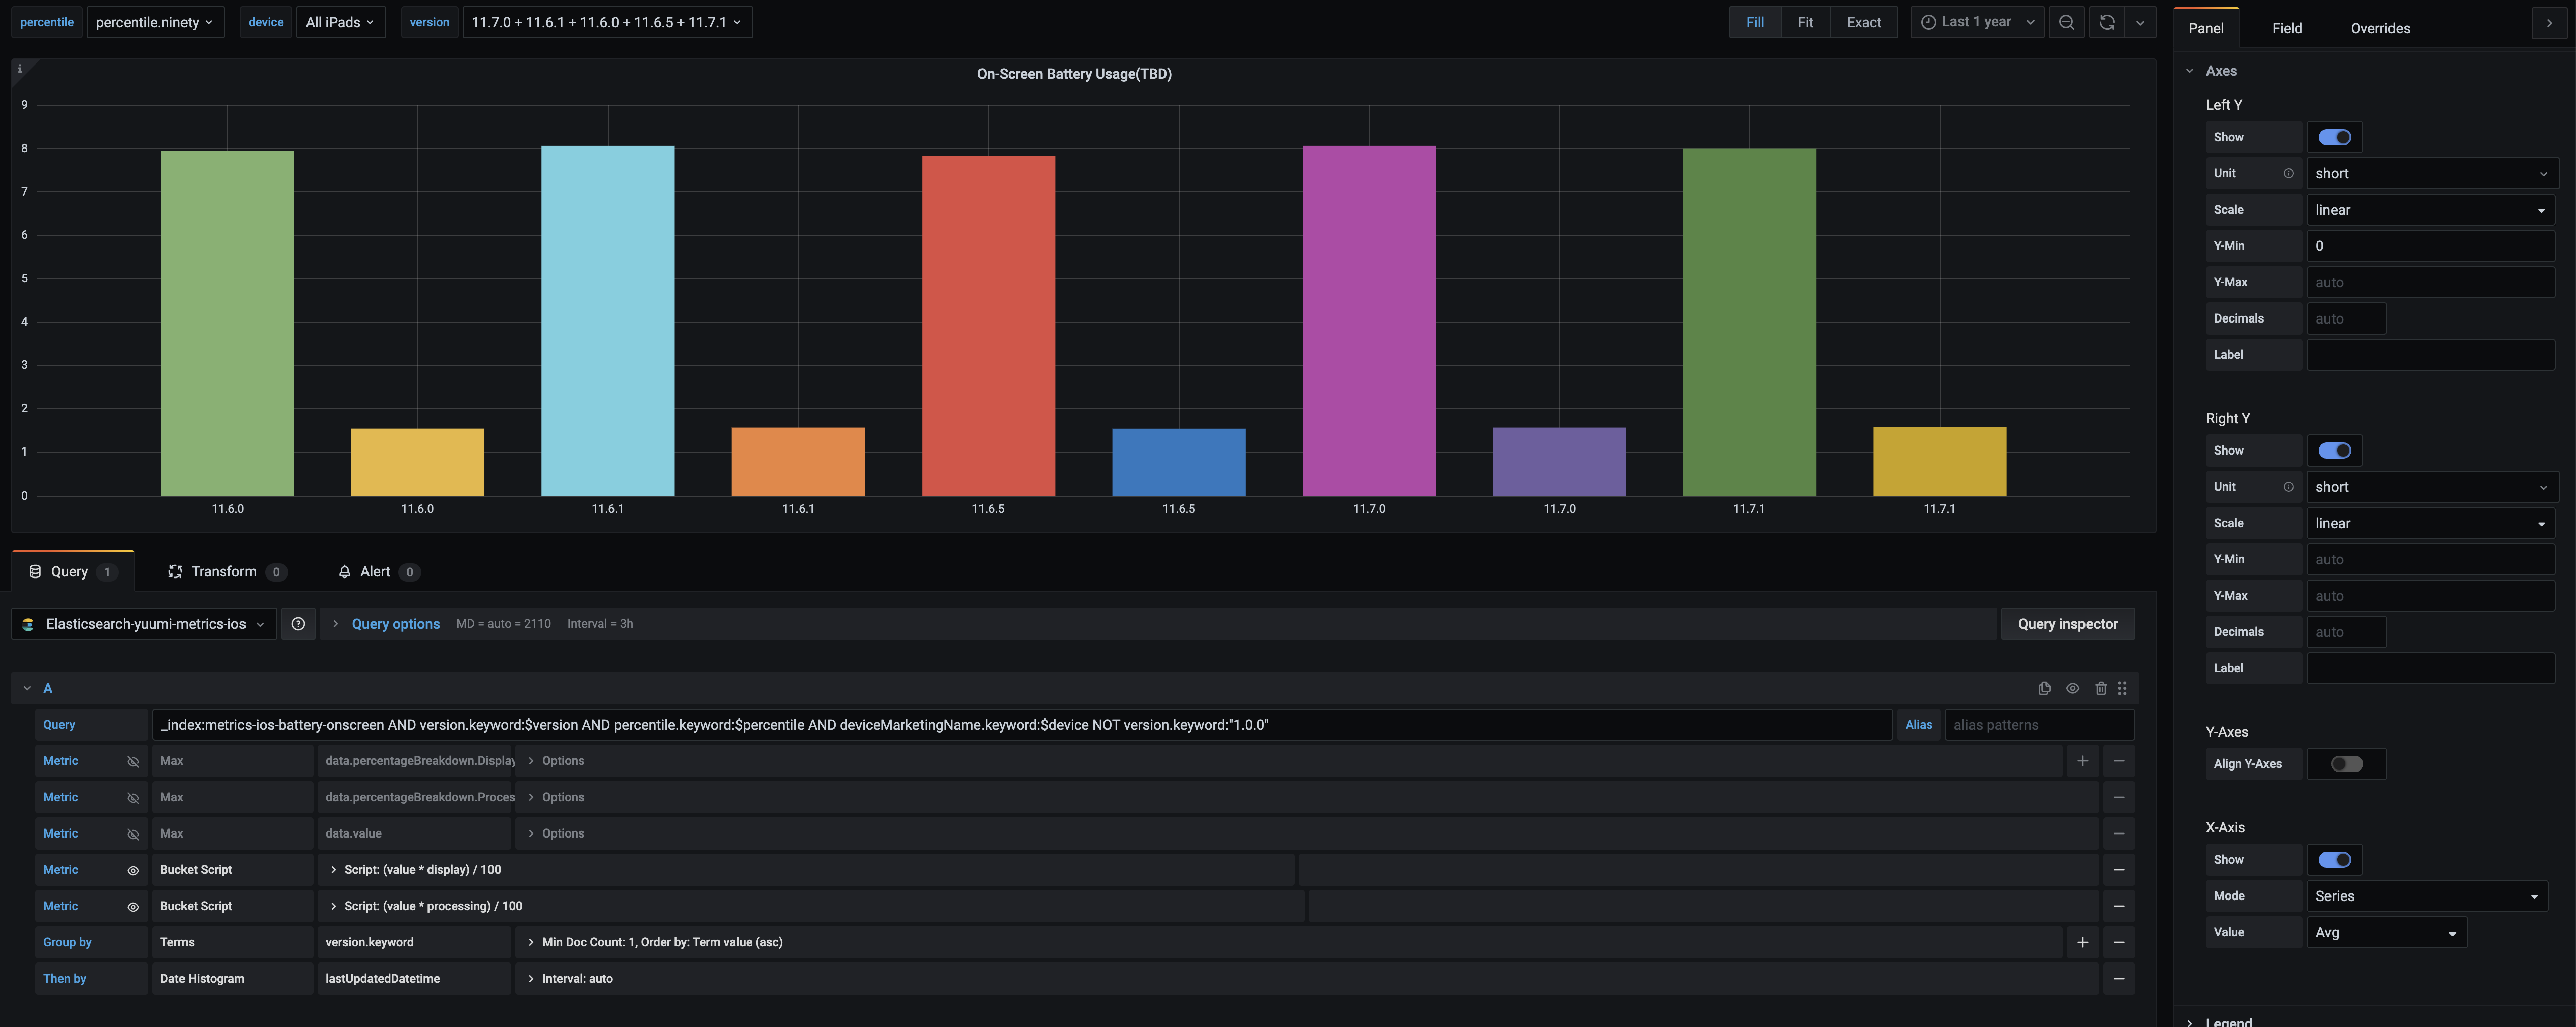Select the Fit display option
Image resolution: width=2576 pixels, height=1027 pixels.
point(1805,21)
